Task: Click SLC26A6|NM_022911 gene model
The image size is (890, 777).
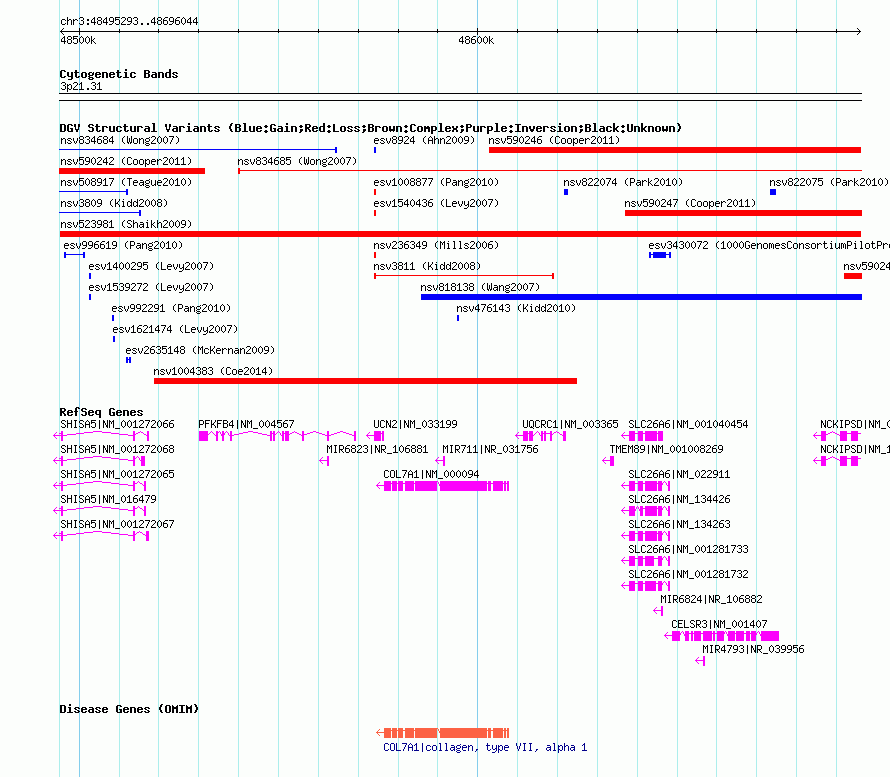Action: pos(646,486)
